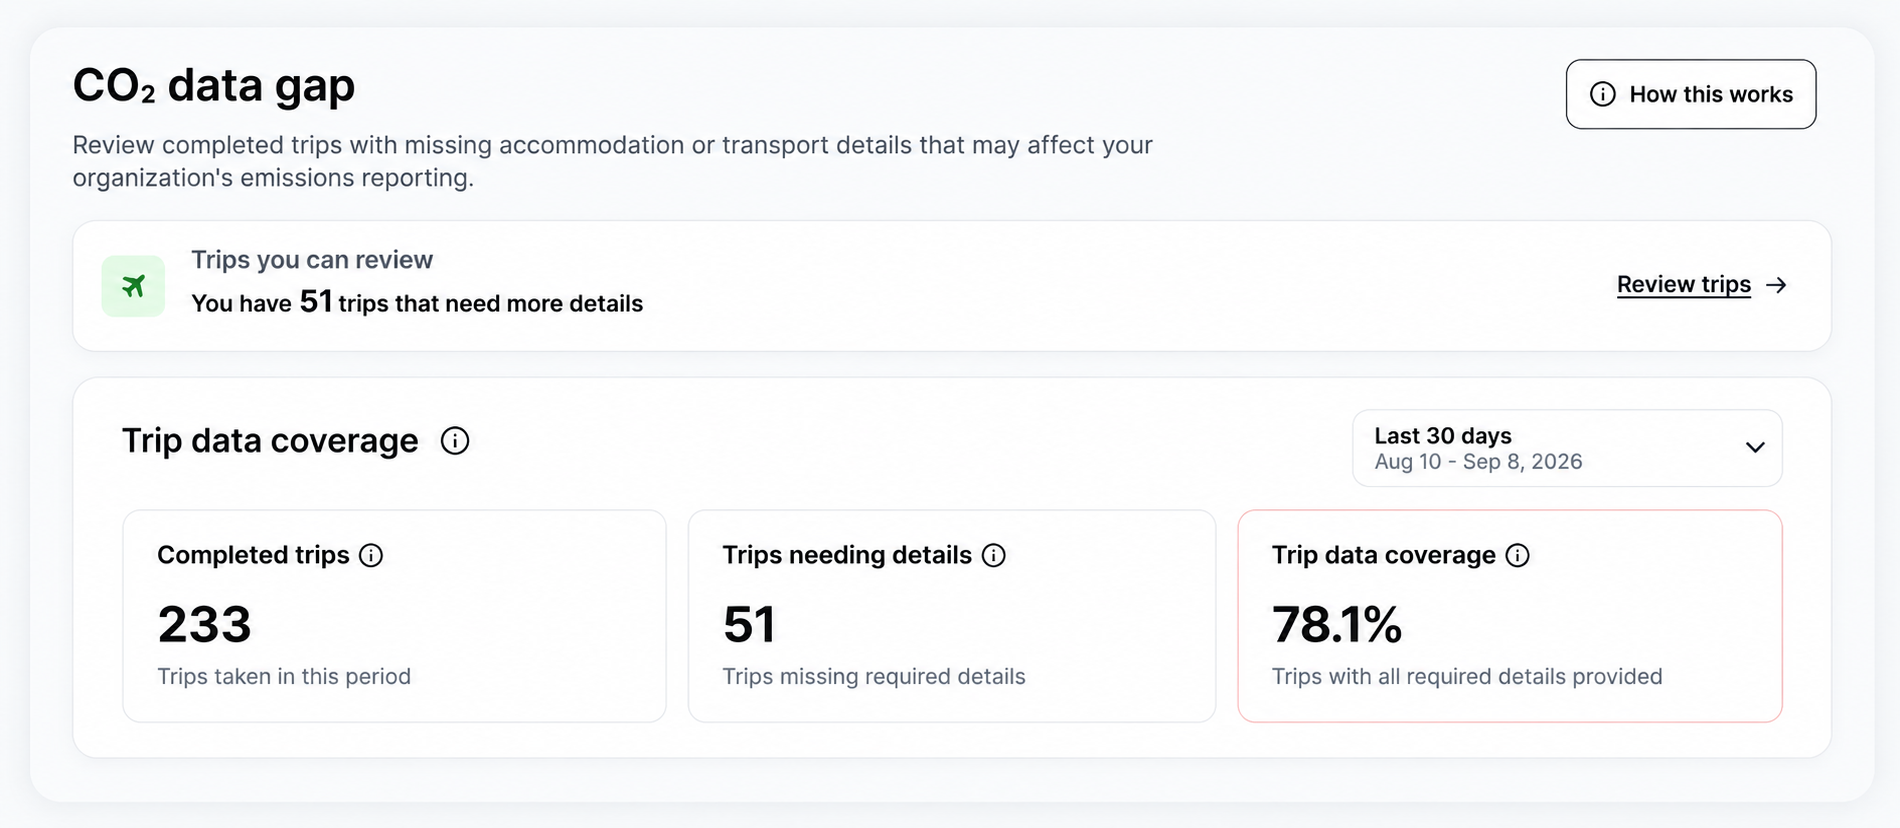Click info icon next to Completed trips

(x=371, y=556)
